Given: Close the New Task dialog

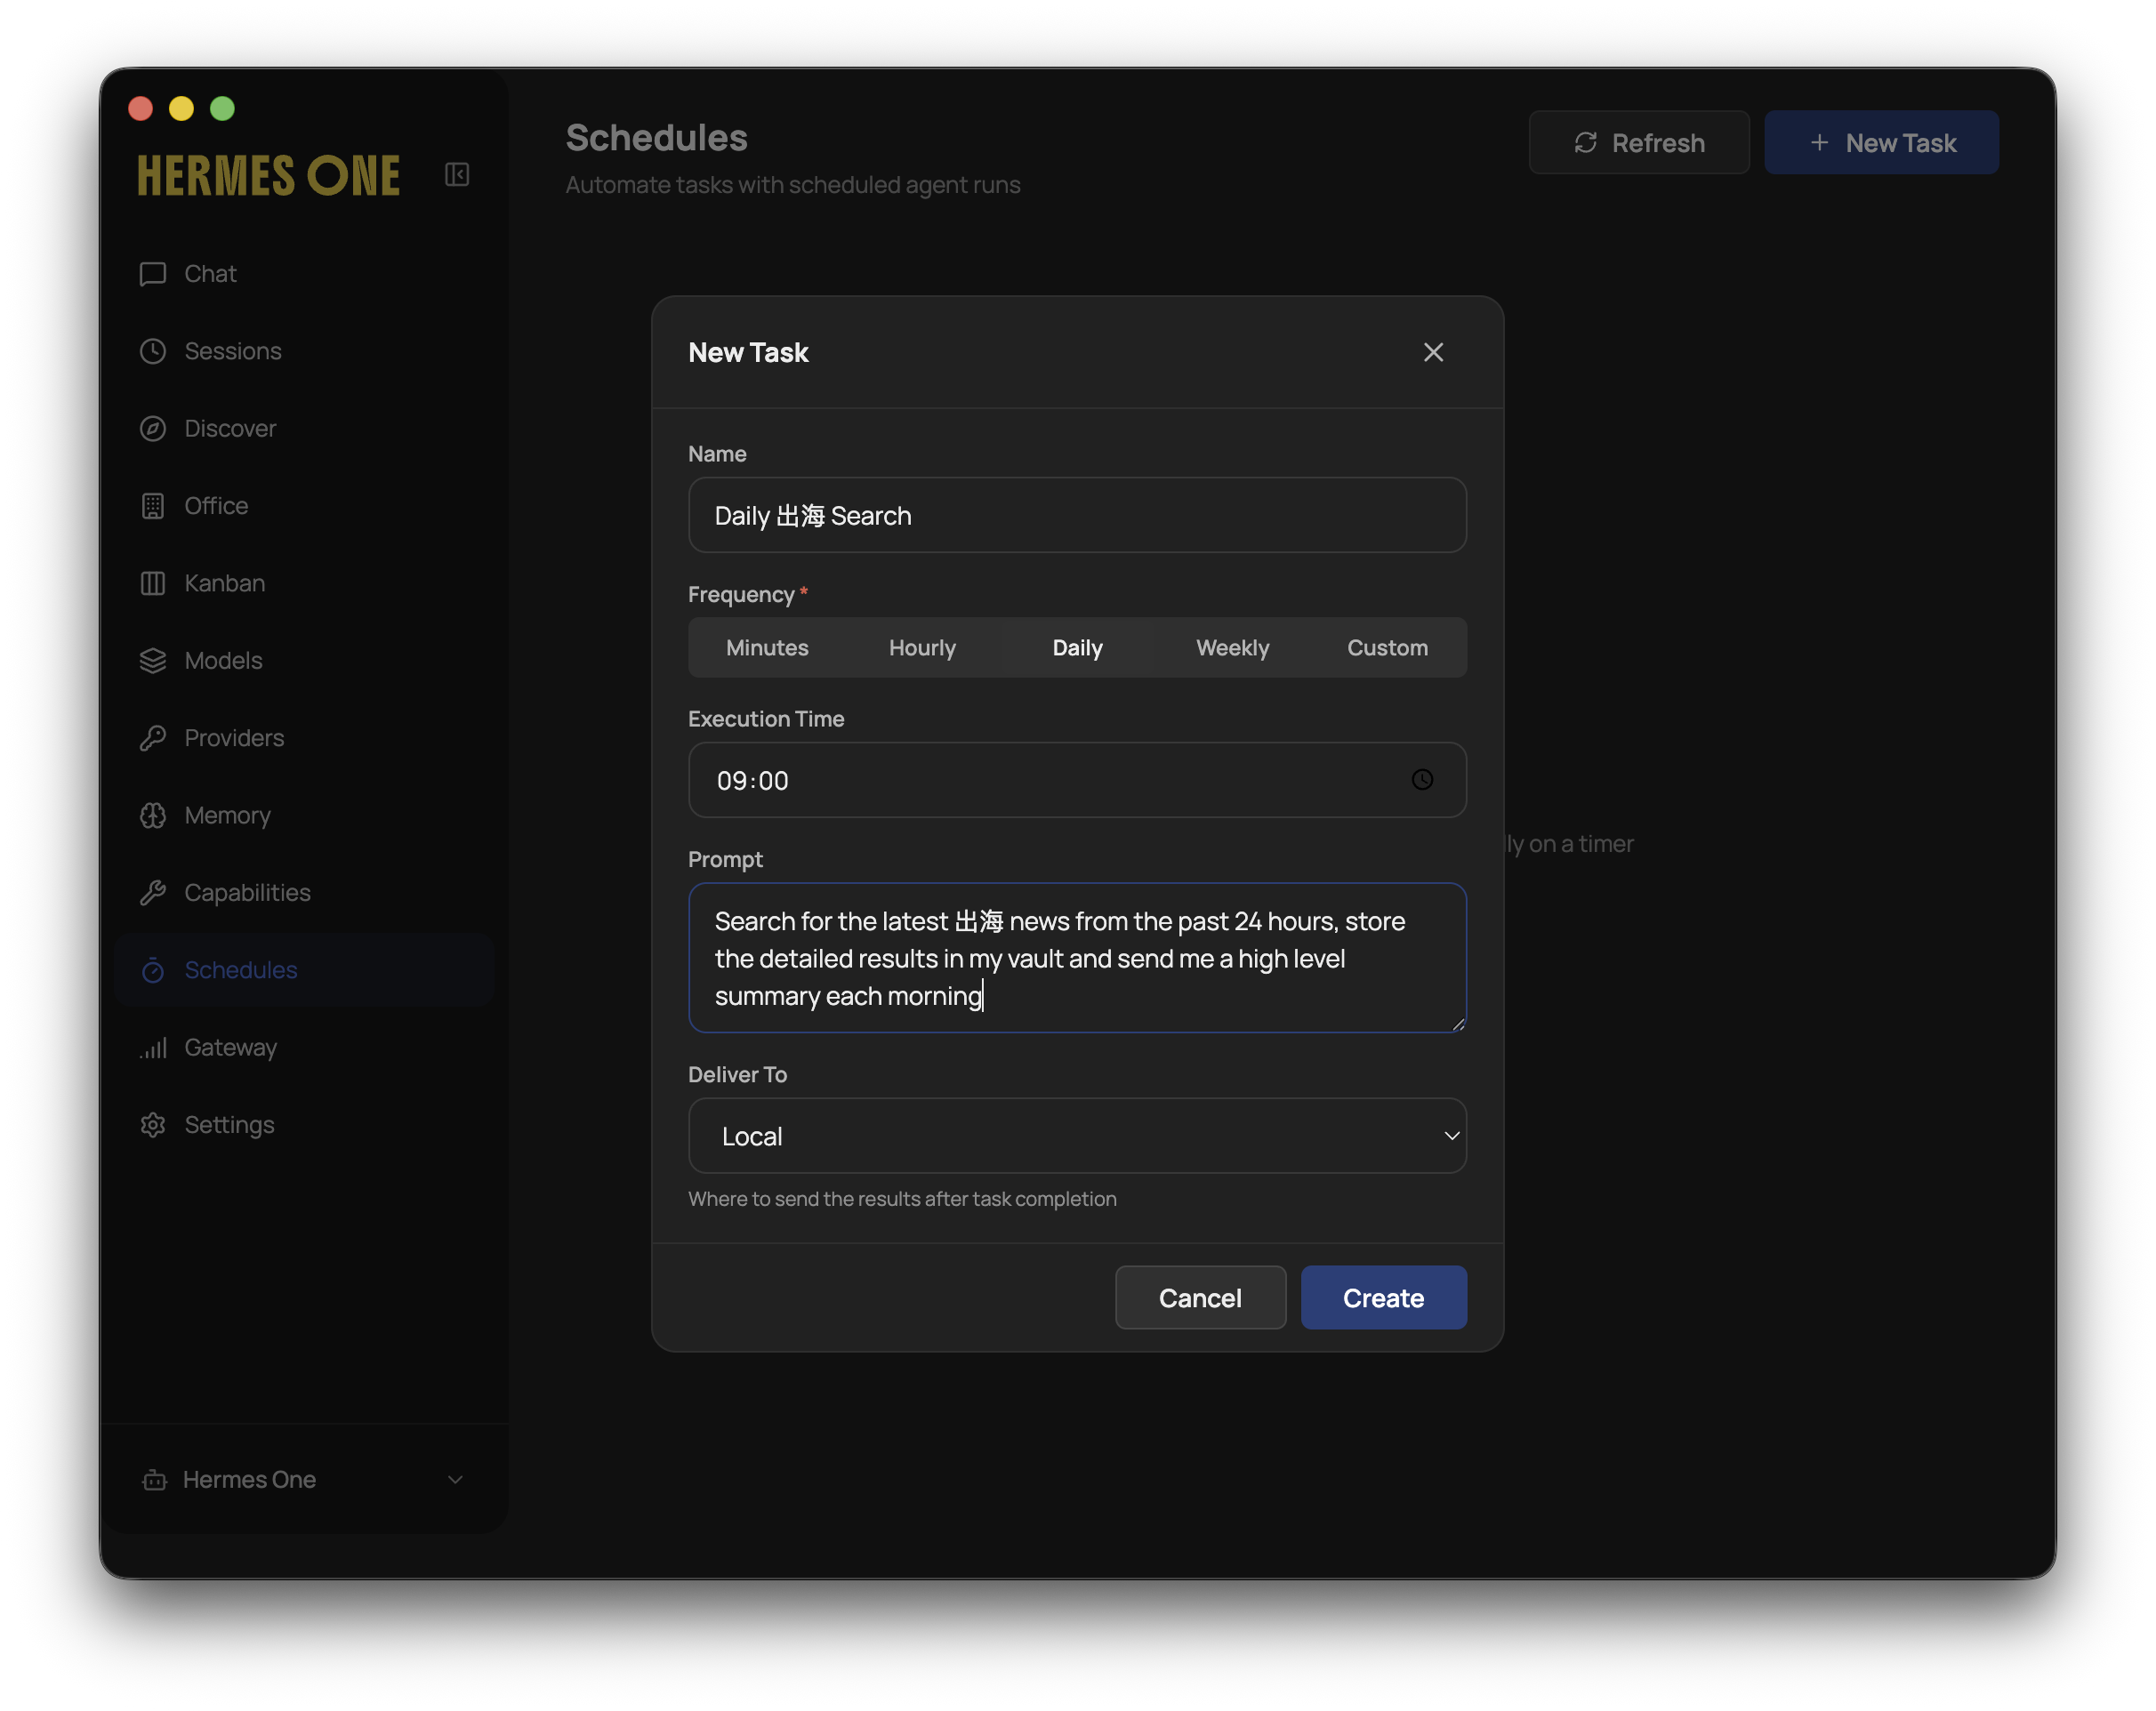Looking at the screenshot, I should [x=1433, y=352].
